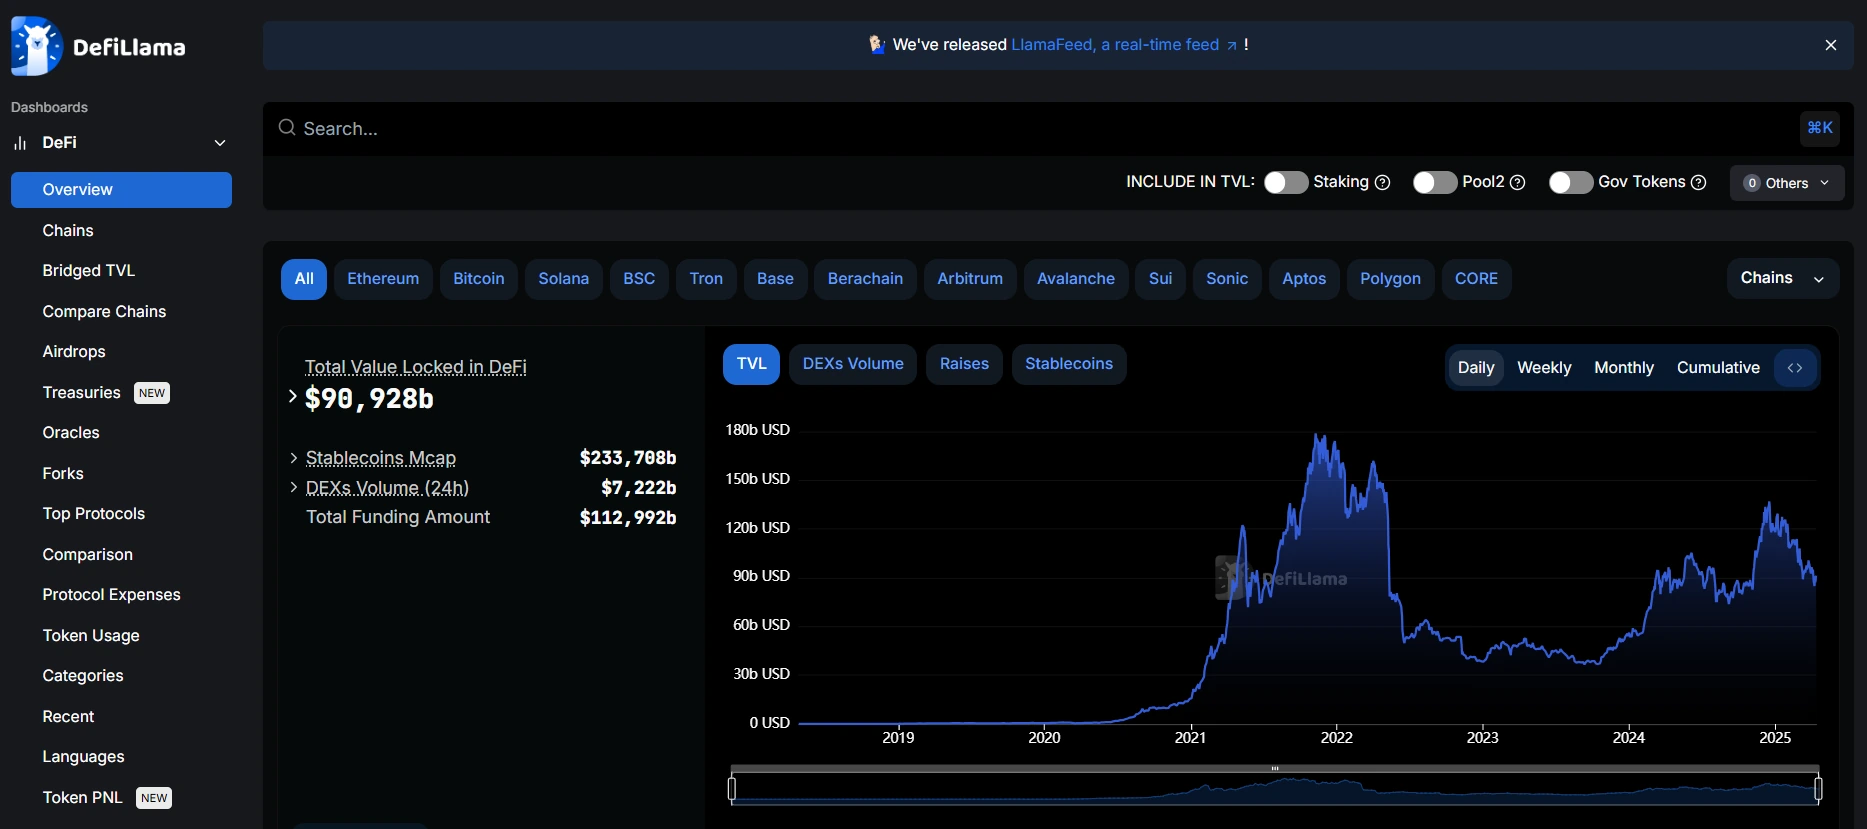Image resolution: width=1867 pixels, height=829 pixels.
Task: Select the Weekly interval
Action: click(x=1544, y=368)
